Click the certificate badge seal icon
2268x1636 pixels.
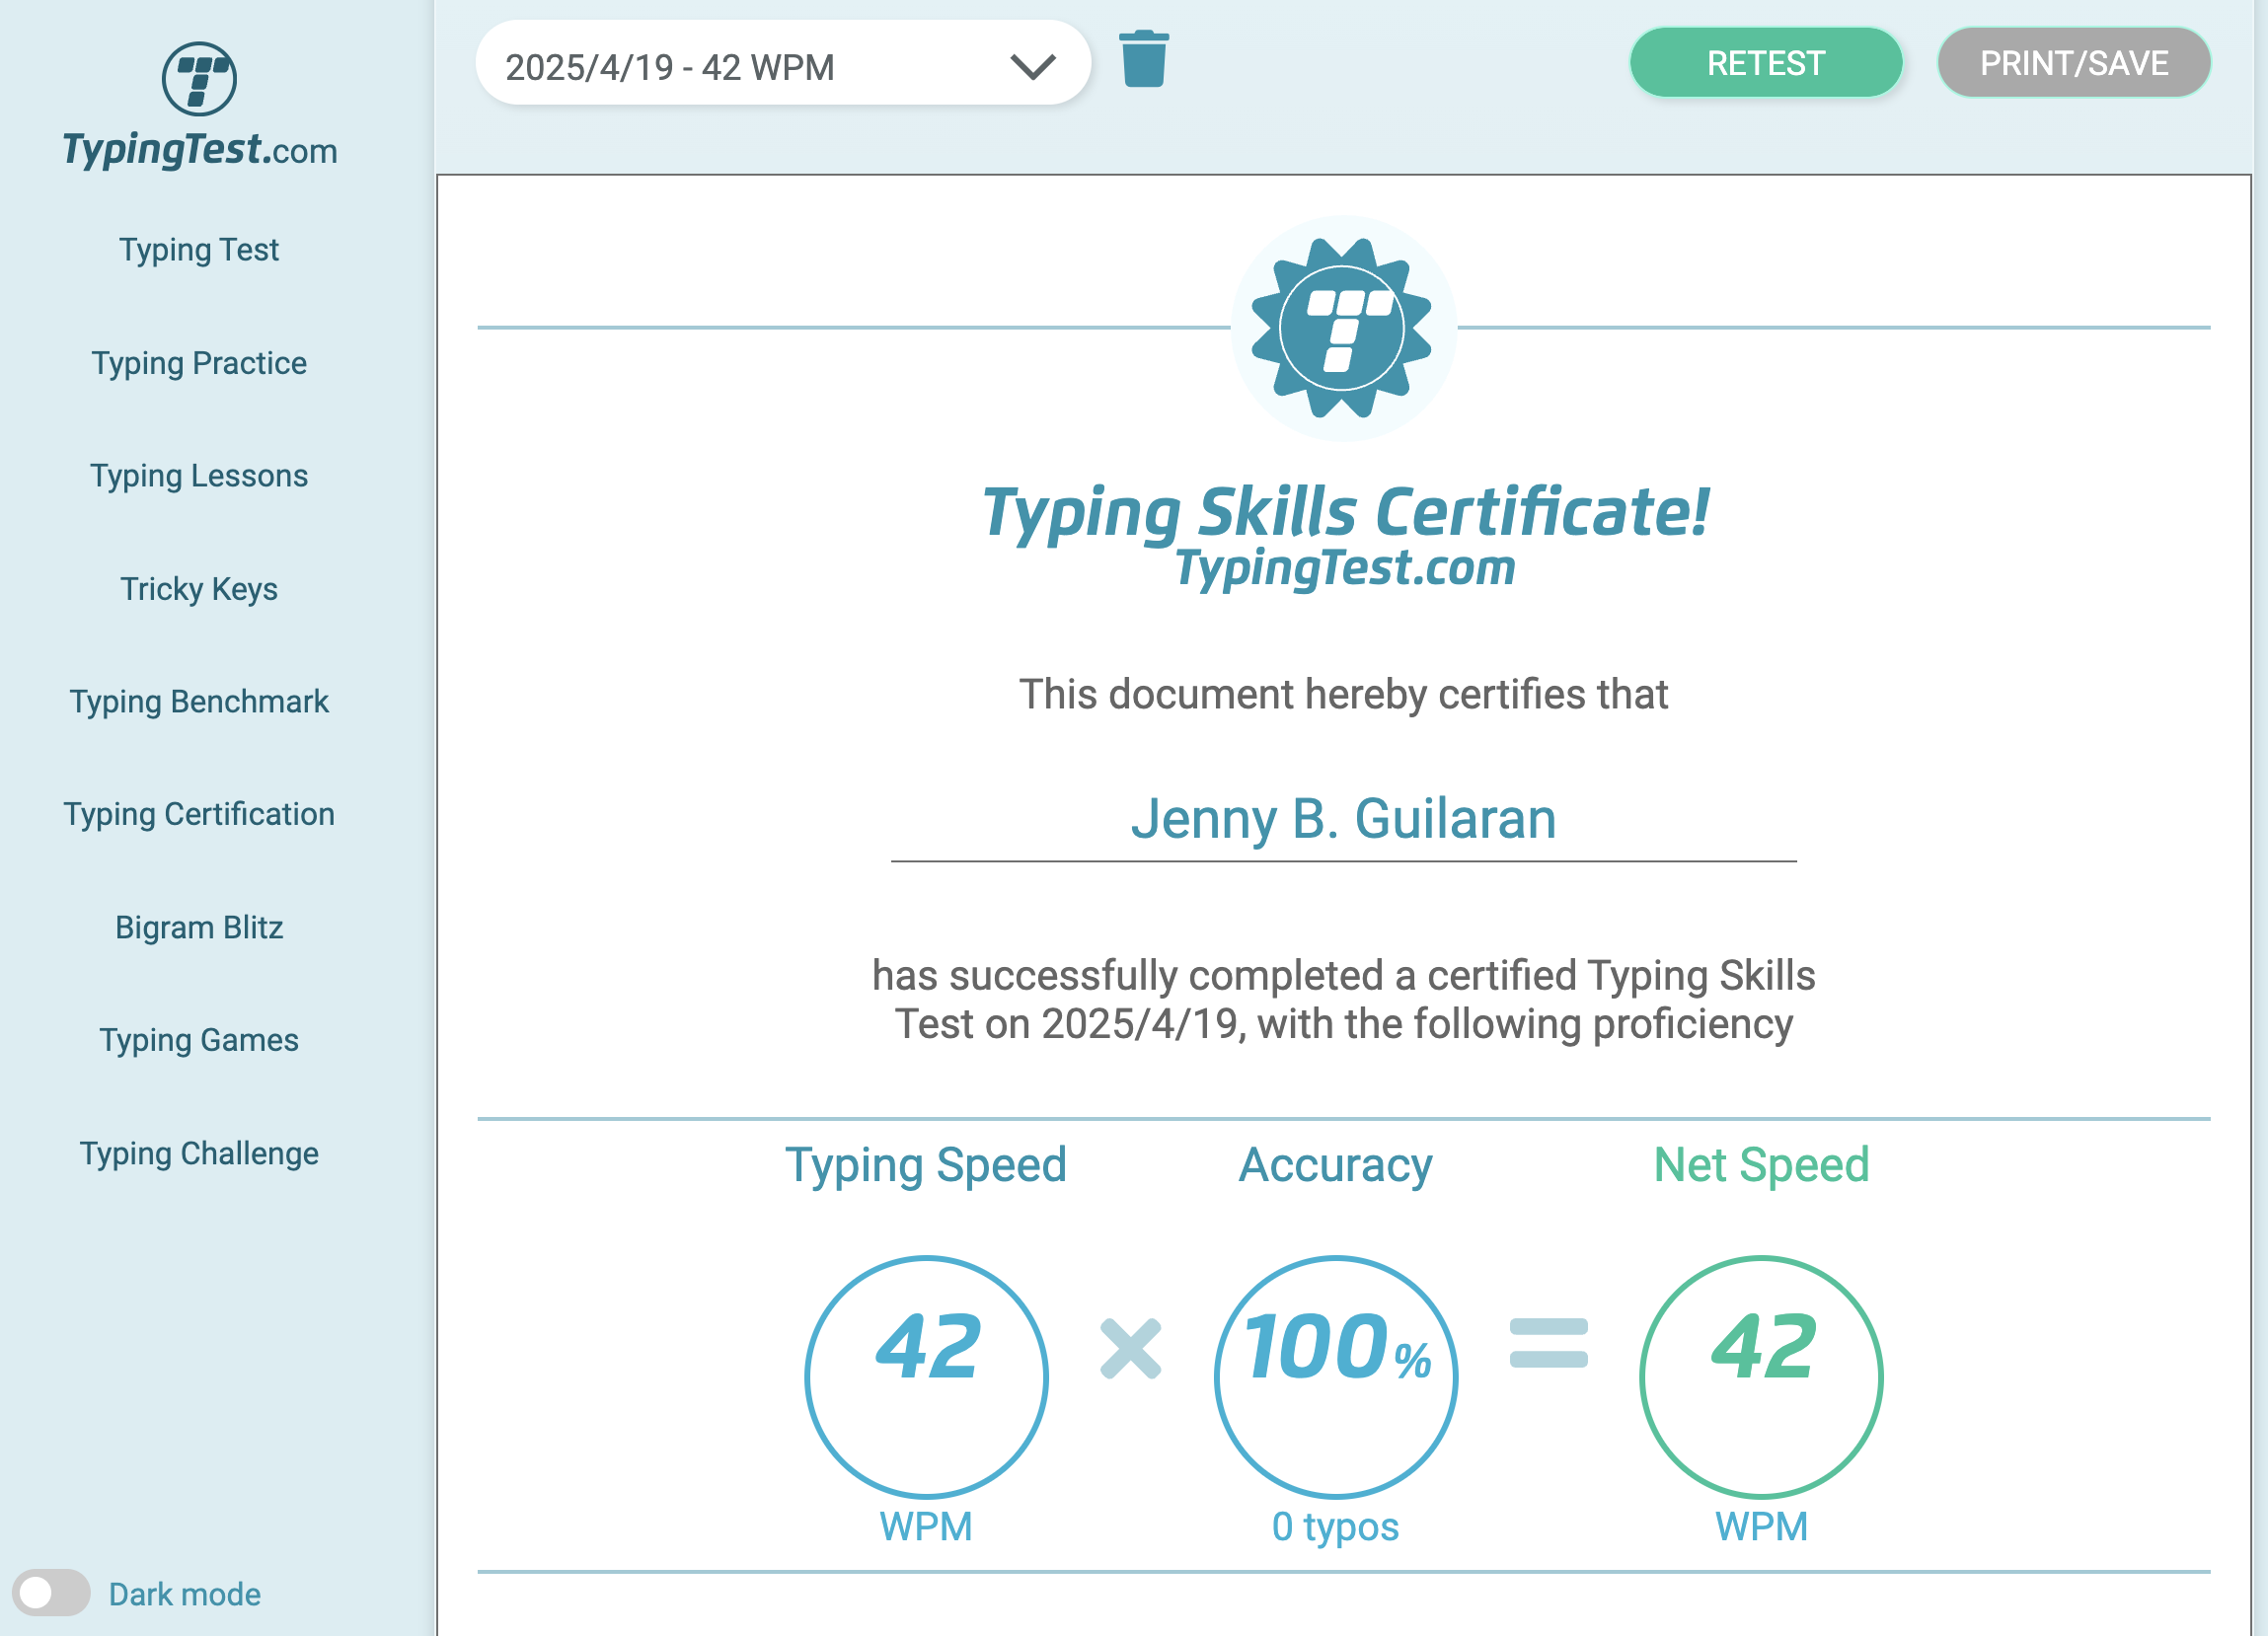pyautogui.click(x=1342, y=328)
